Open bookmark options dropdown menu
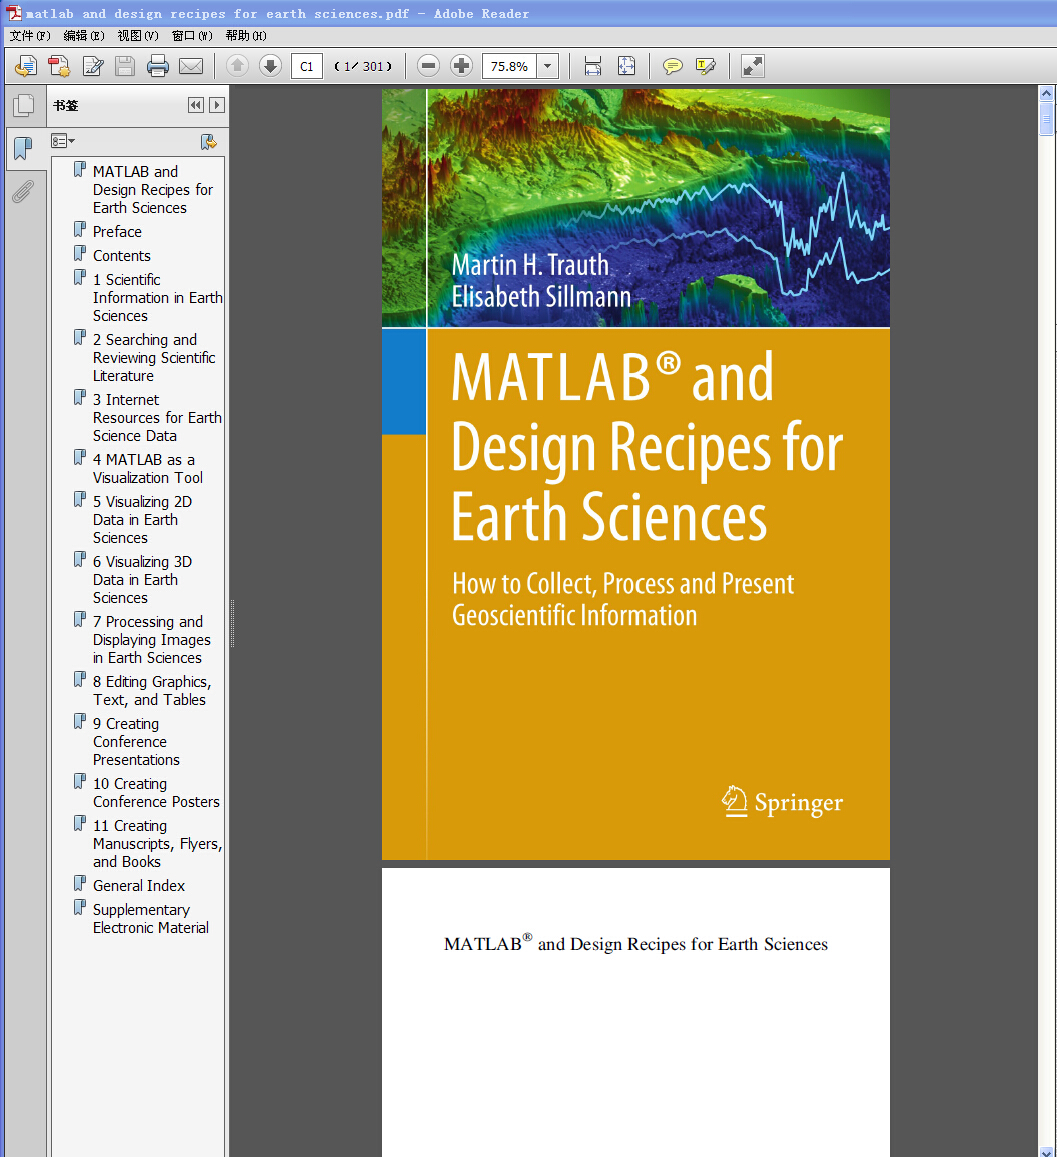The height and width of the screenshot is (1157, 1057). pos(63,141)
